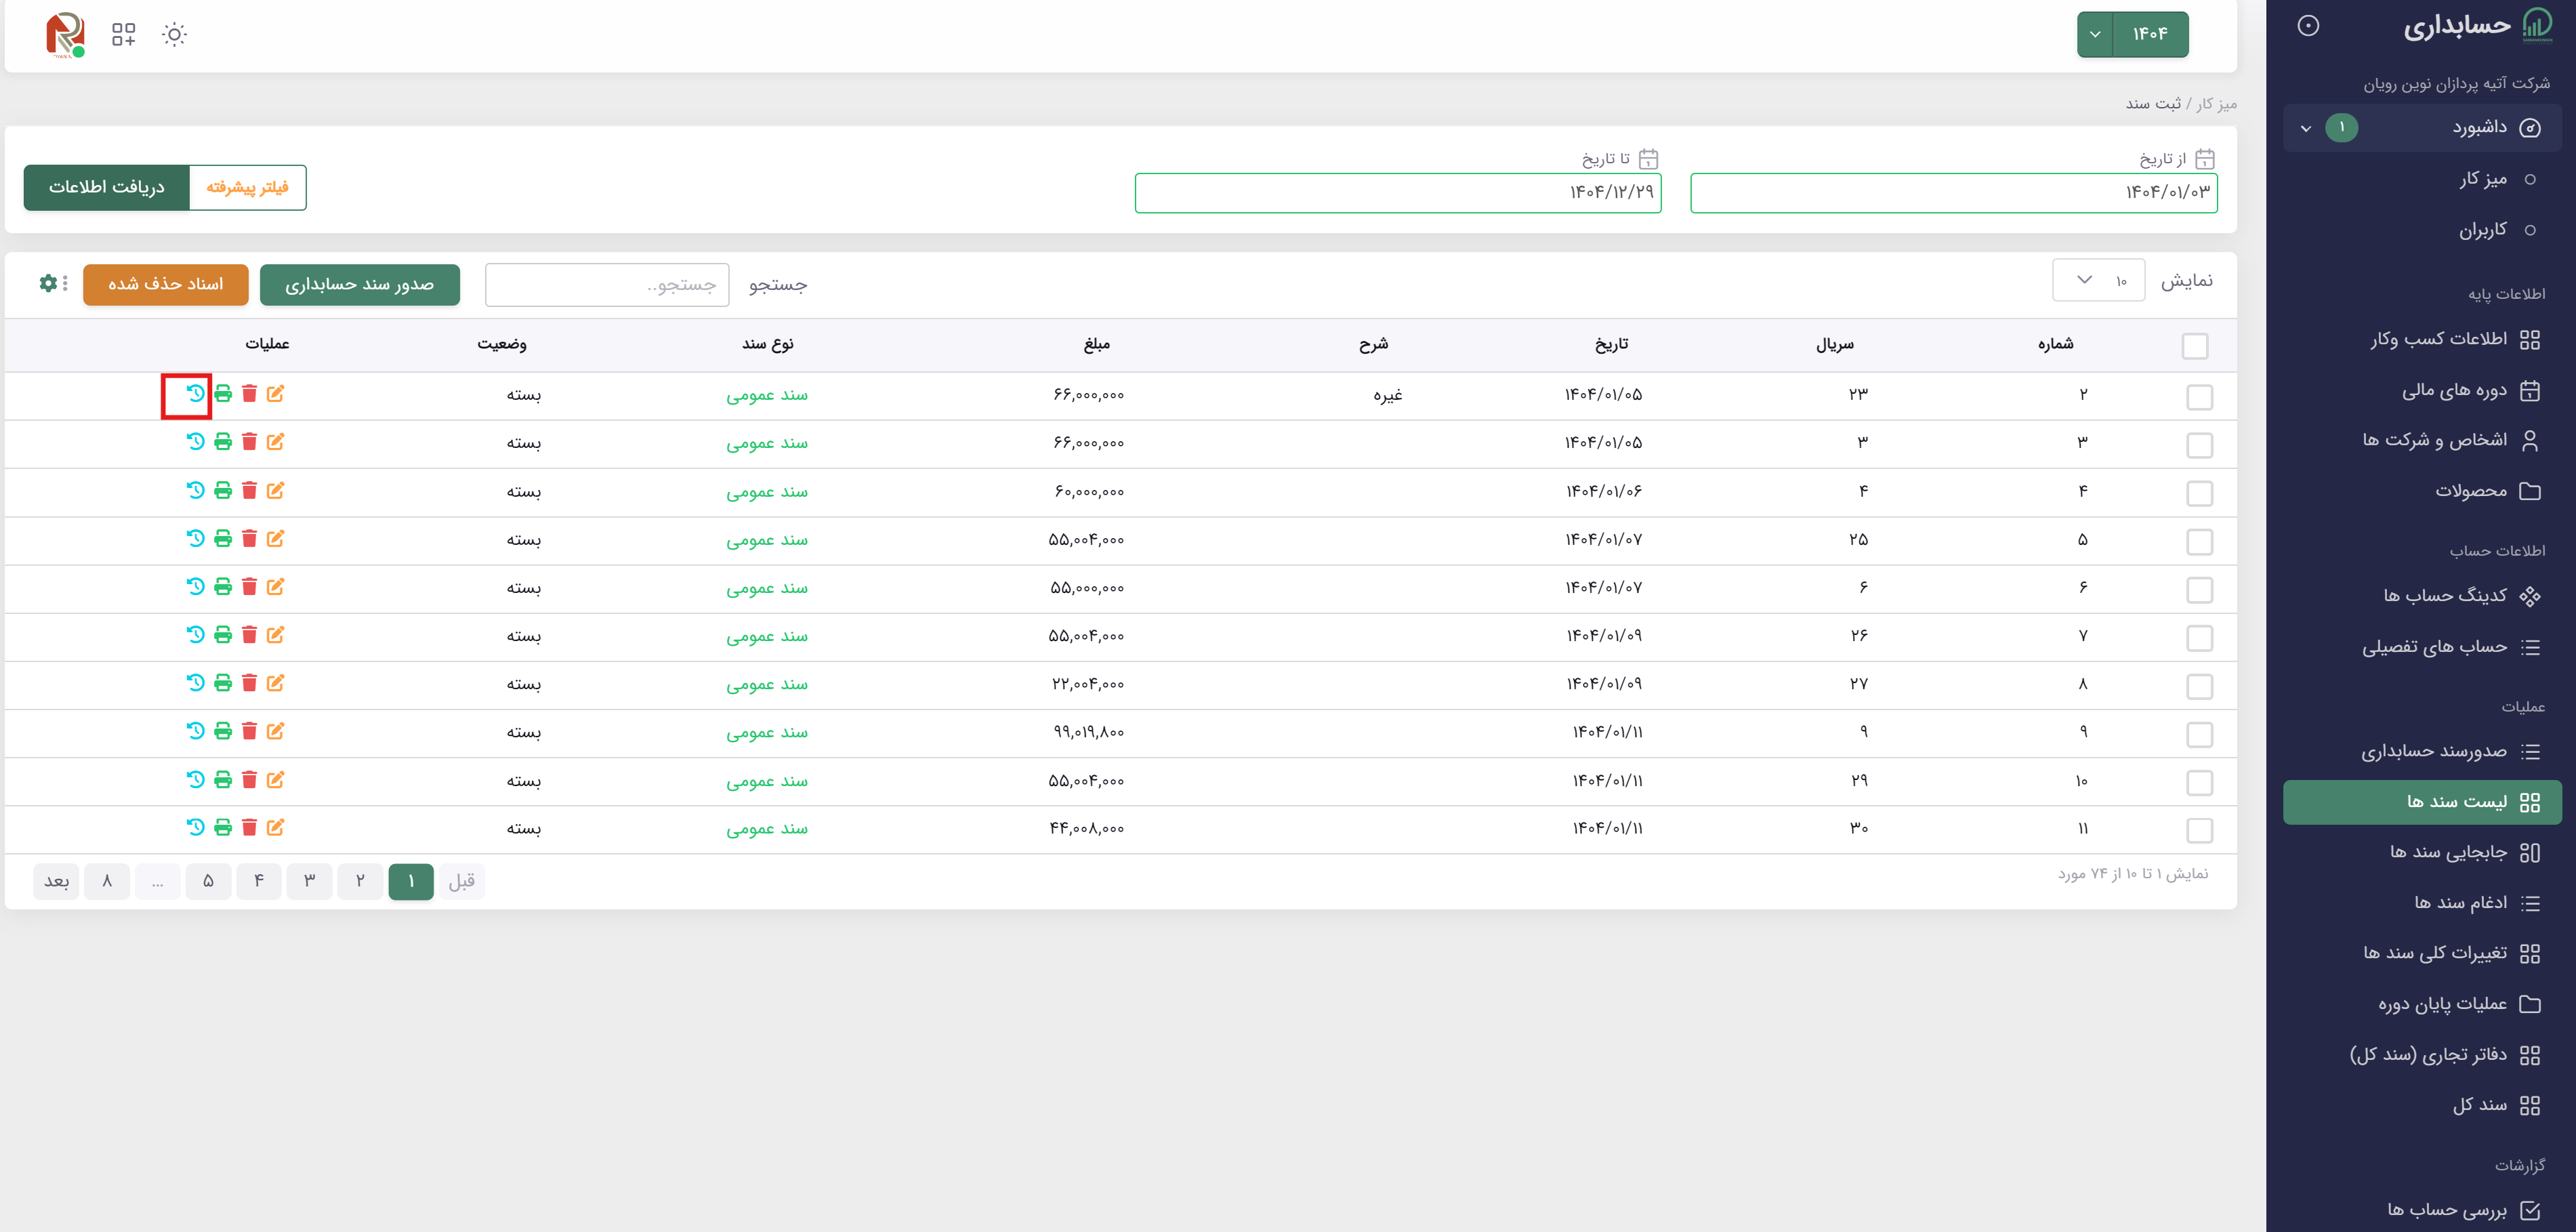2576x1232 pixels.
Task: Click print icon for document number ۳
Action: point(223,442)
